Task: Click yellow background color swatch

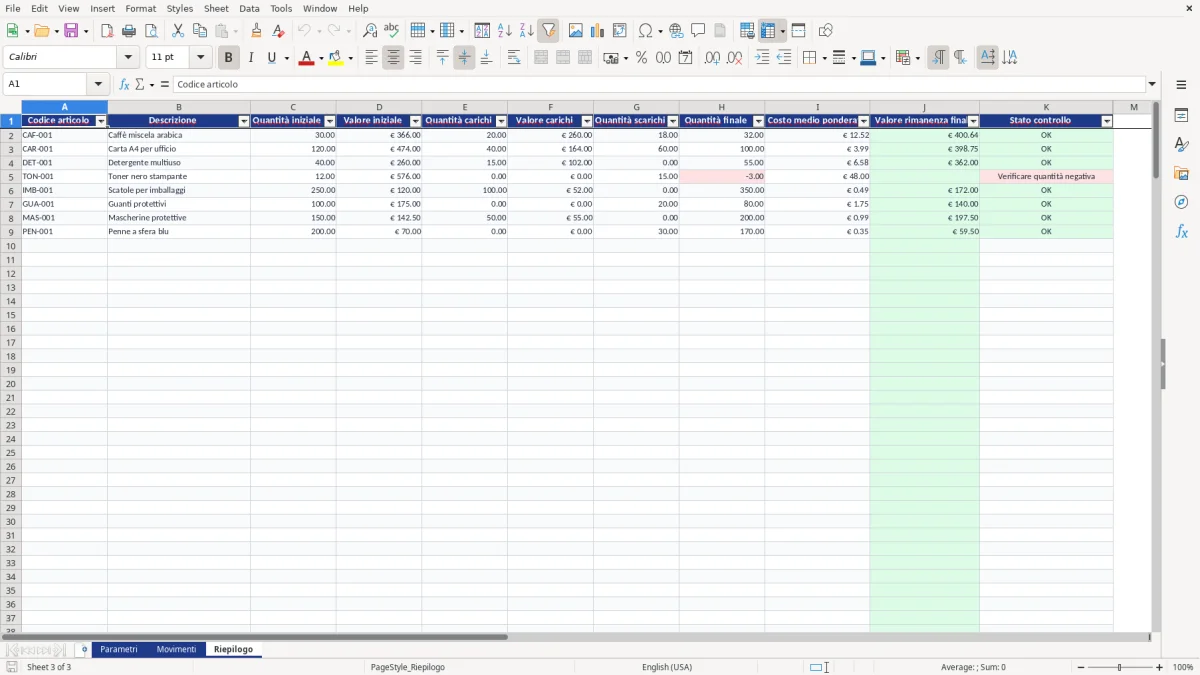Action: (336, 58)
